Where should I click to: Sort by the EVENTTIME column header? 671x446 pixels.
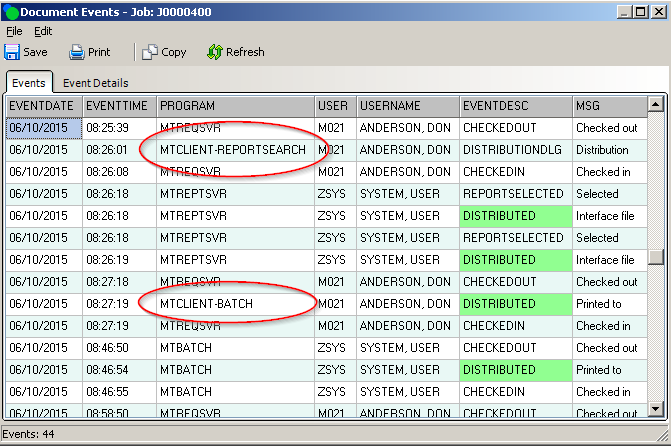(x=118, y=106)
